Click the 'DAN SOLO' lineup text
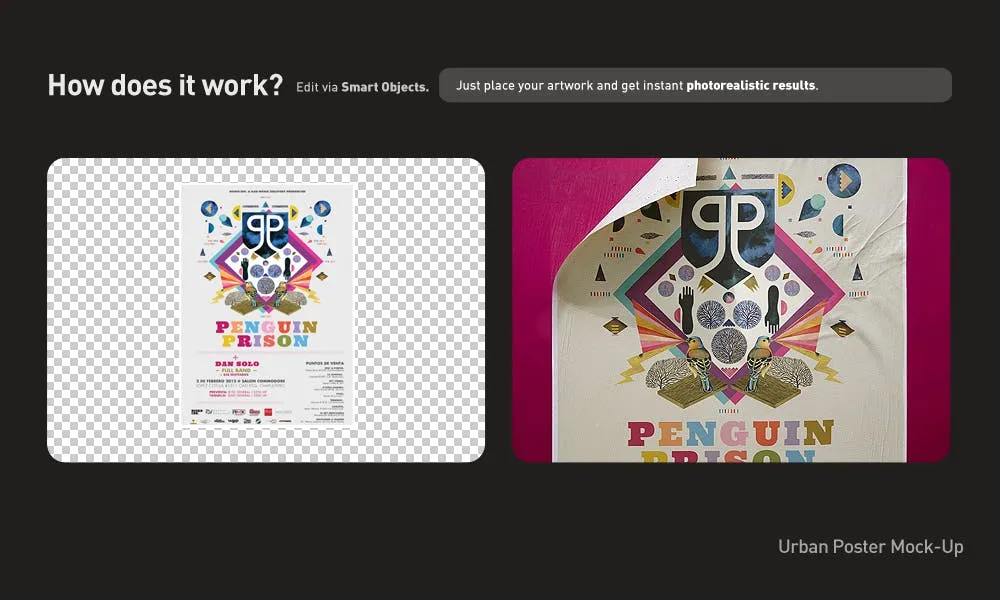 pyautogui.click(x=237, y=362)
